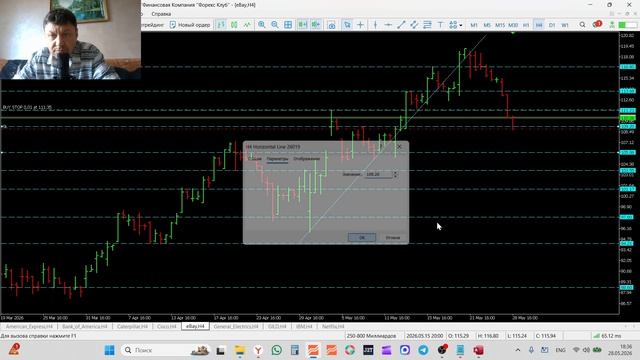The height and width of the screenshot is (360, 640).
Task: Confirm dialog with OK button
Action: coord(362,238)
